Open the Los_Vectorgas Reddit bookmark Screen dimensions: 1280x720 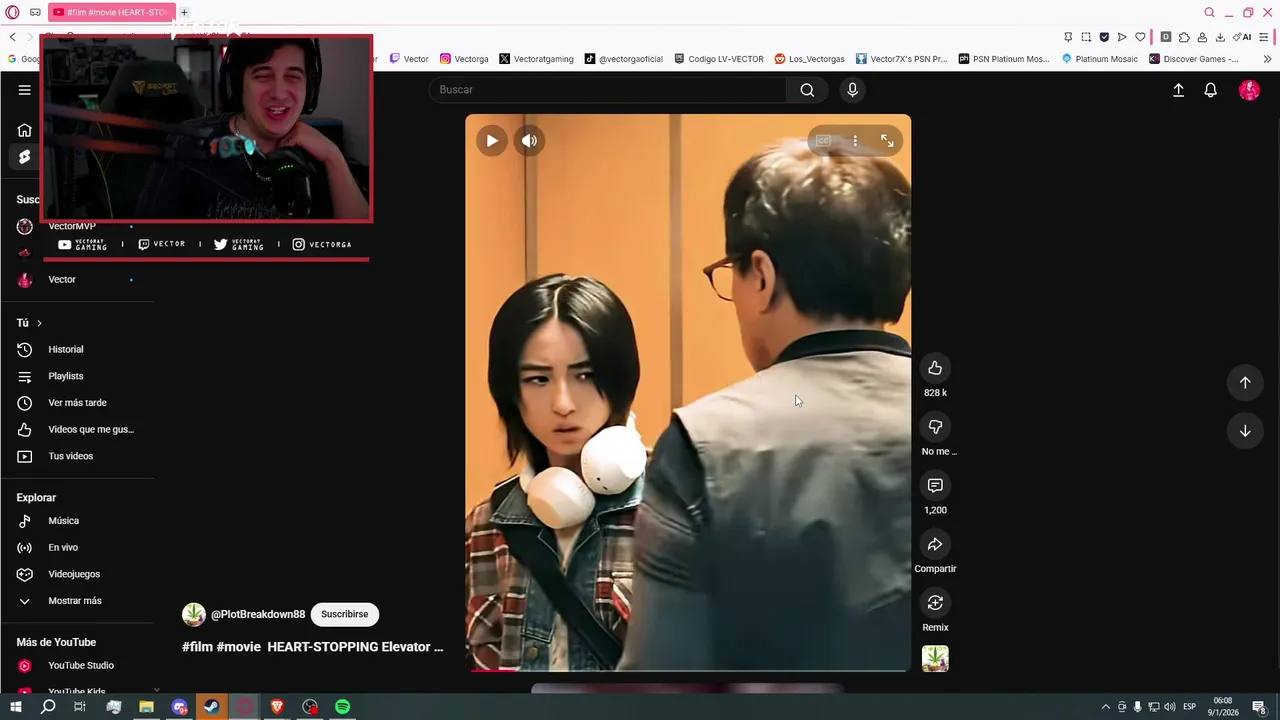pyautogui.click(x=810, y=59)
